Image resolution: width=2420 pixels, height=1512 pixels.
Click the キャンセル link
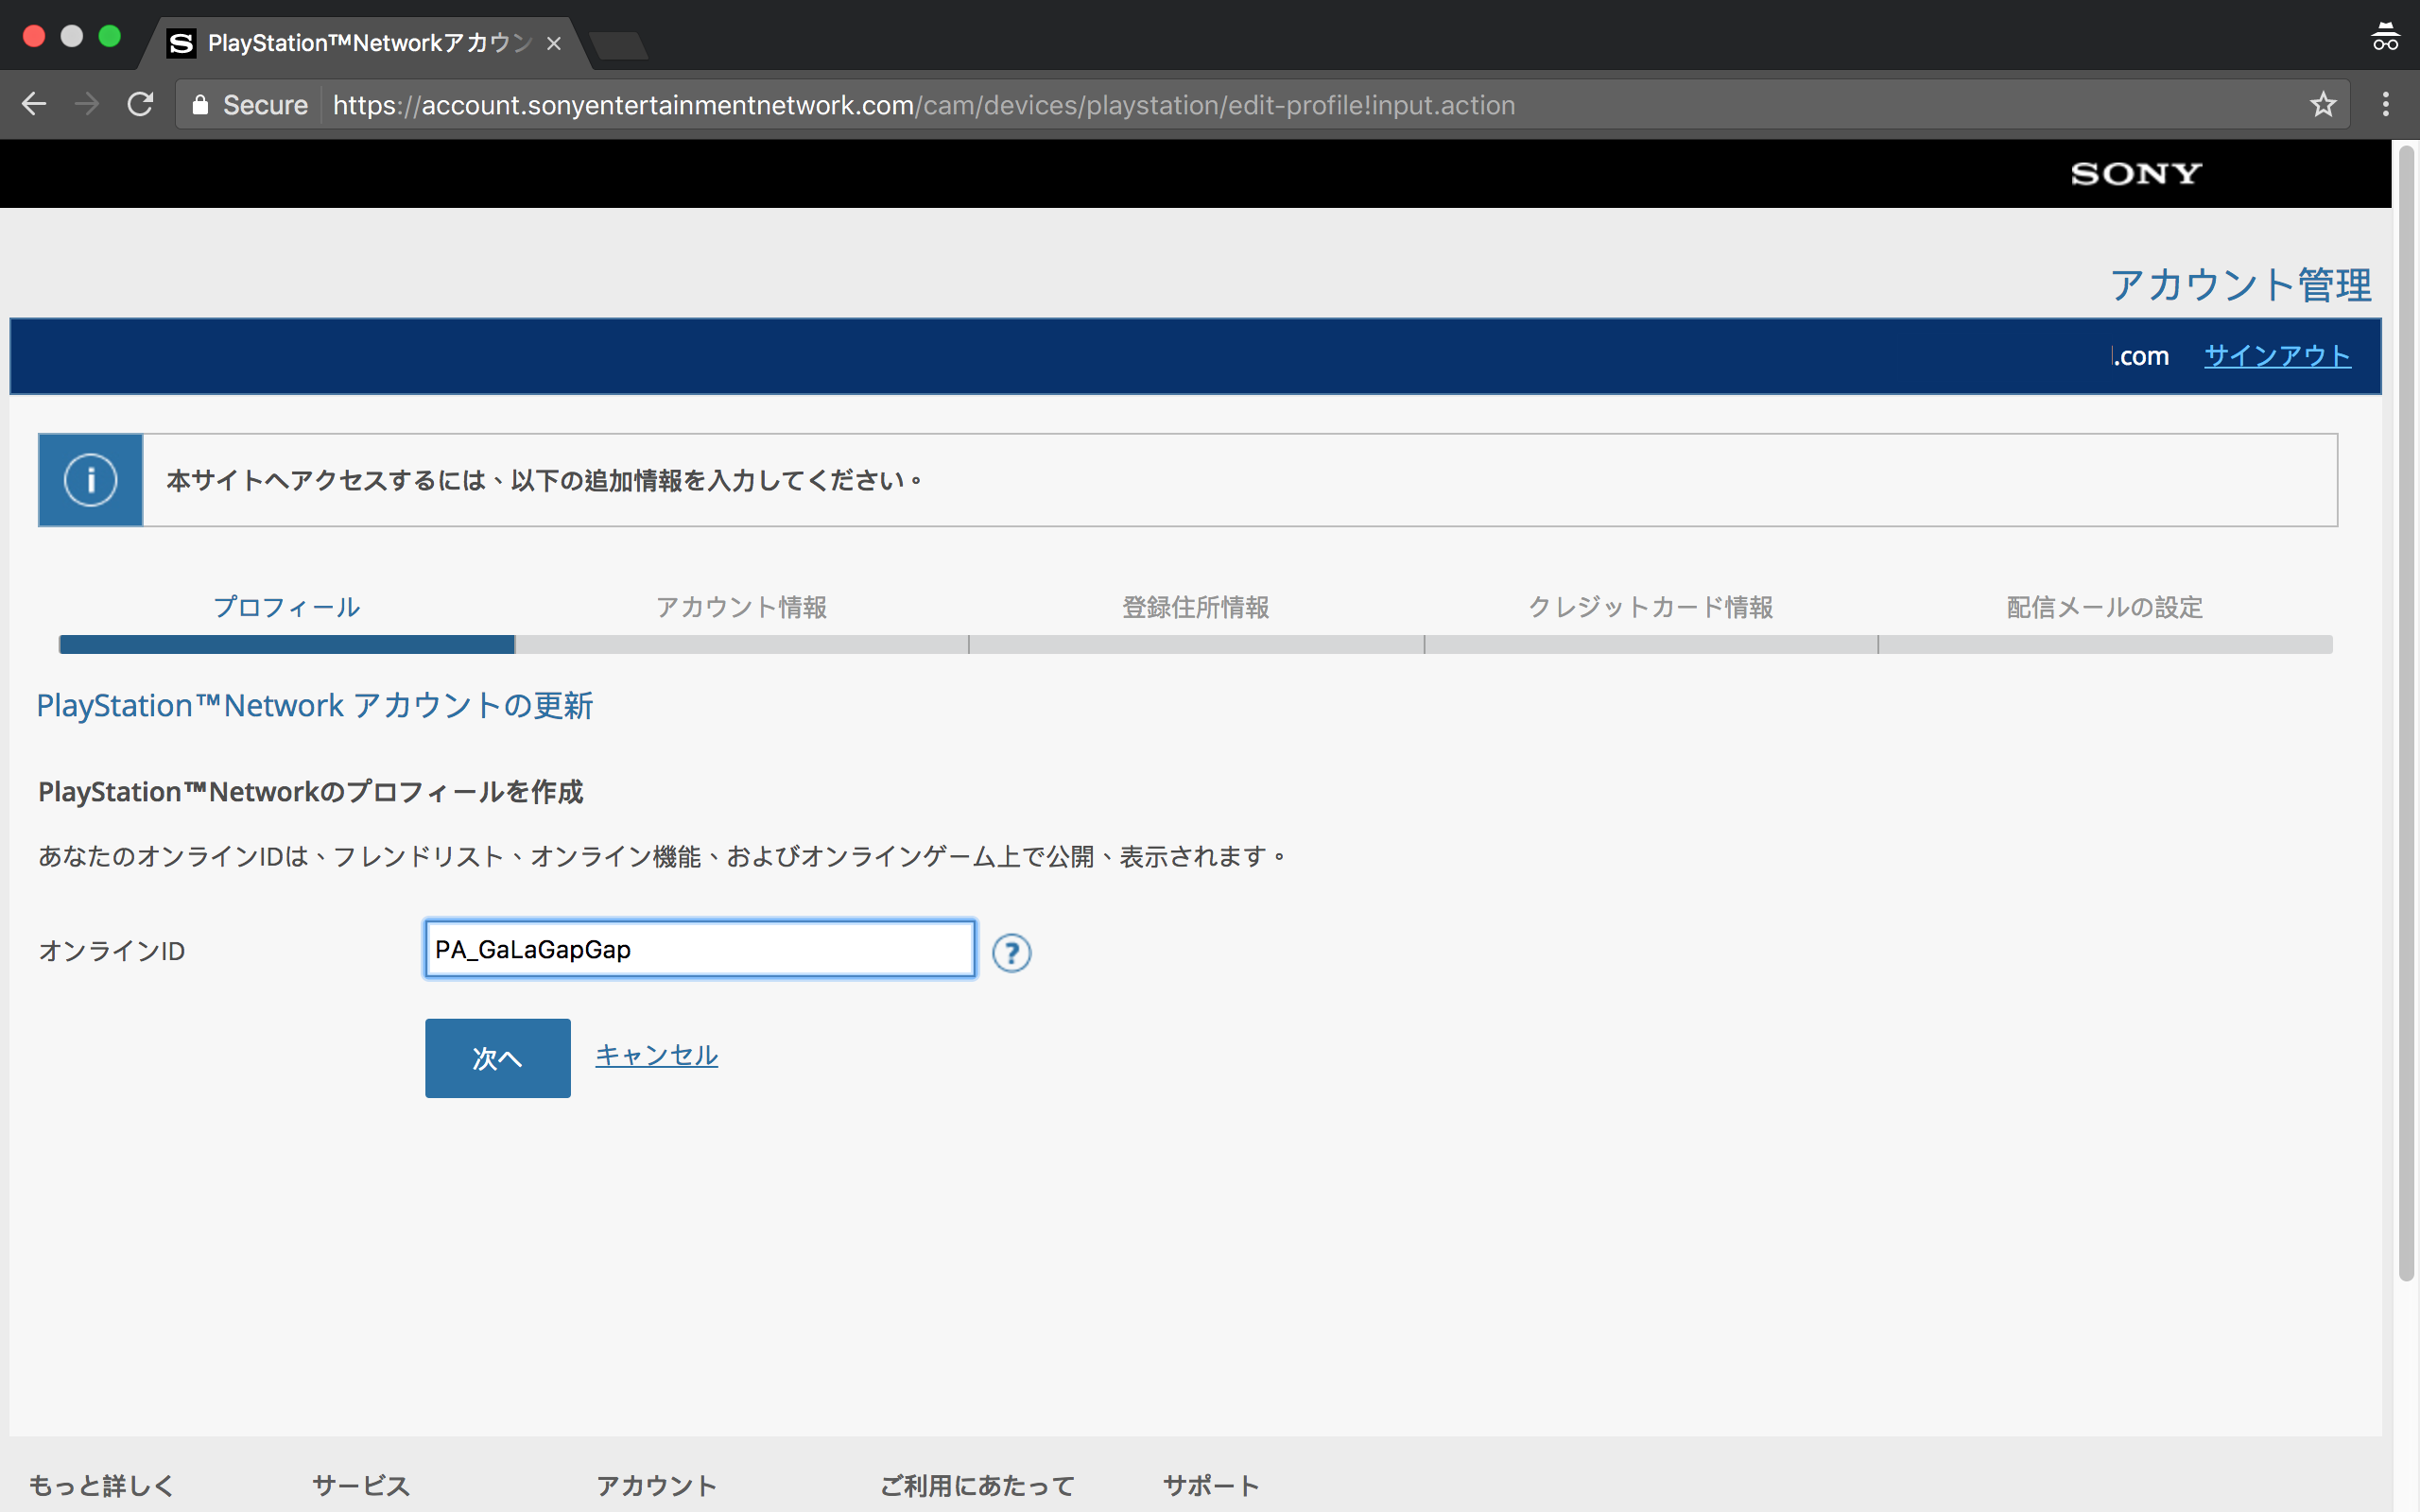pos(656,1055)
